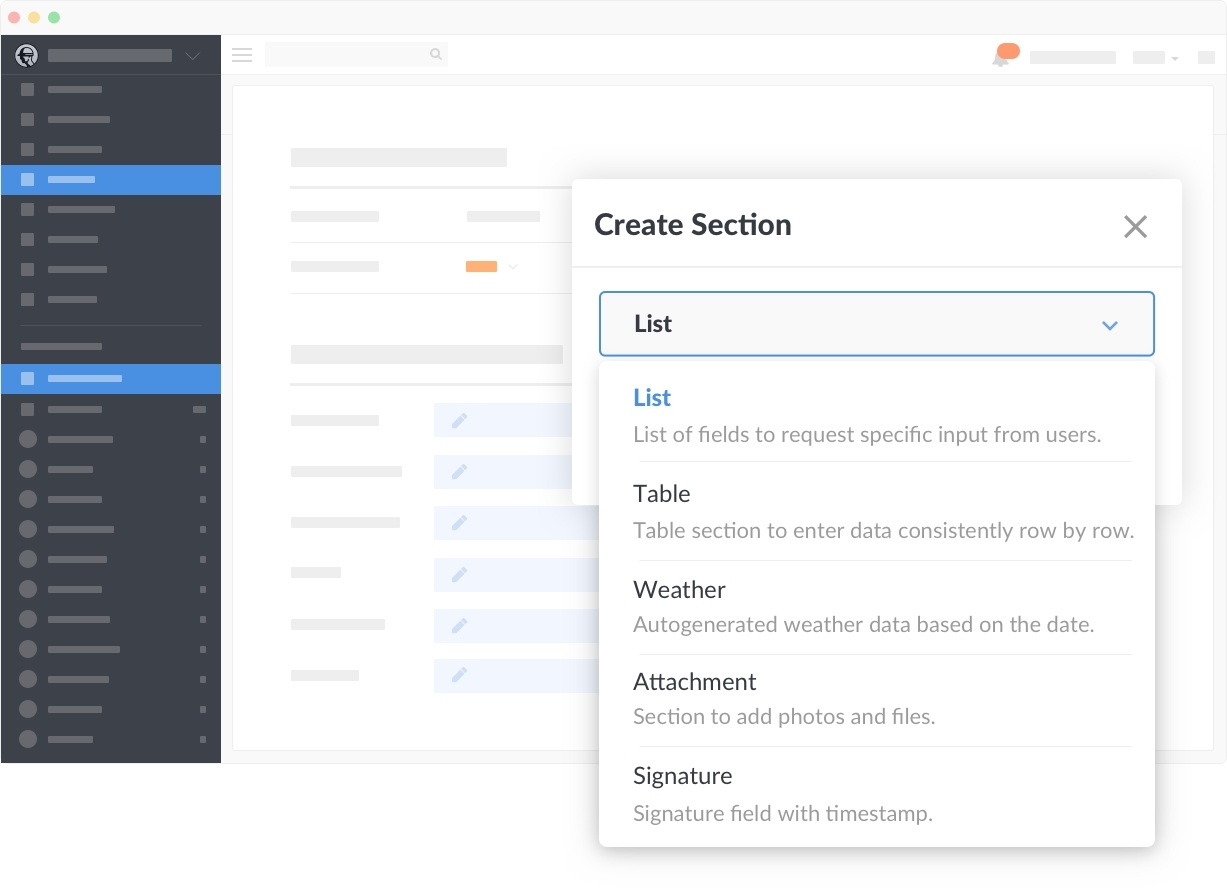The image size is (1227, 888).
Task: Click the app logo in the sidebar header
Action: pyautogui.click(x=26, y=55)
